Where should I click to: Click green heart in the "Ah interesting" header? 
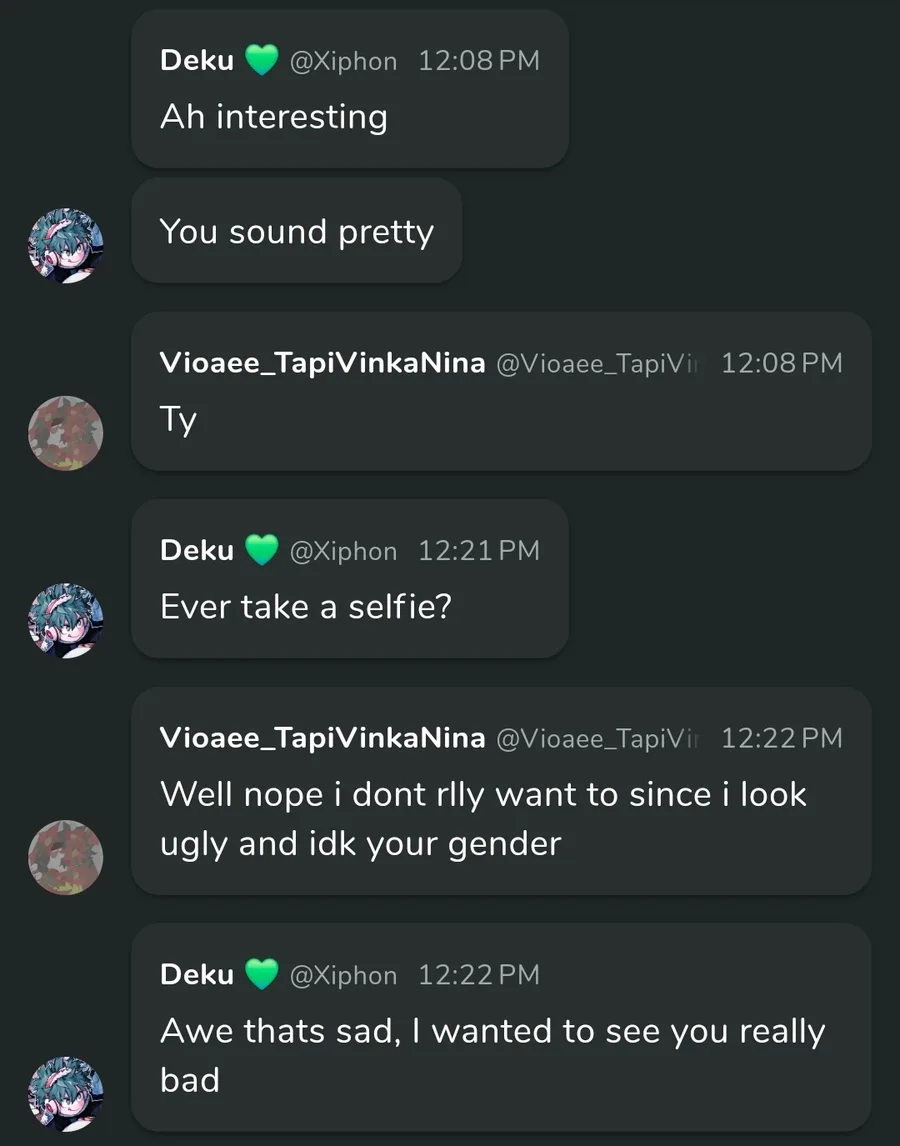pos(261,61)
